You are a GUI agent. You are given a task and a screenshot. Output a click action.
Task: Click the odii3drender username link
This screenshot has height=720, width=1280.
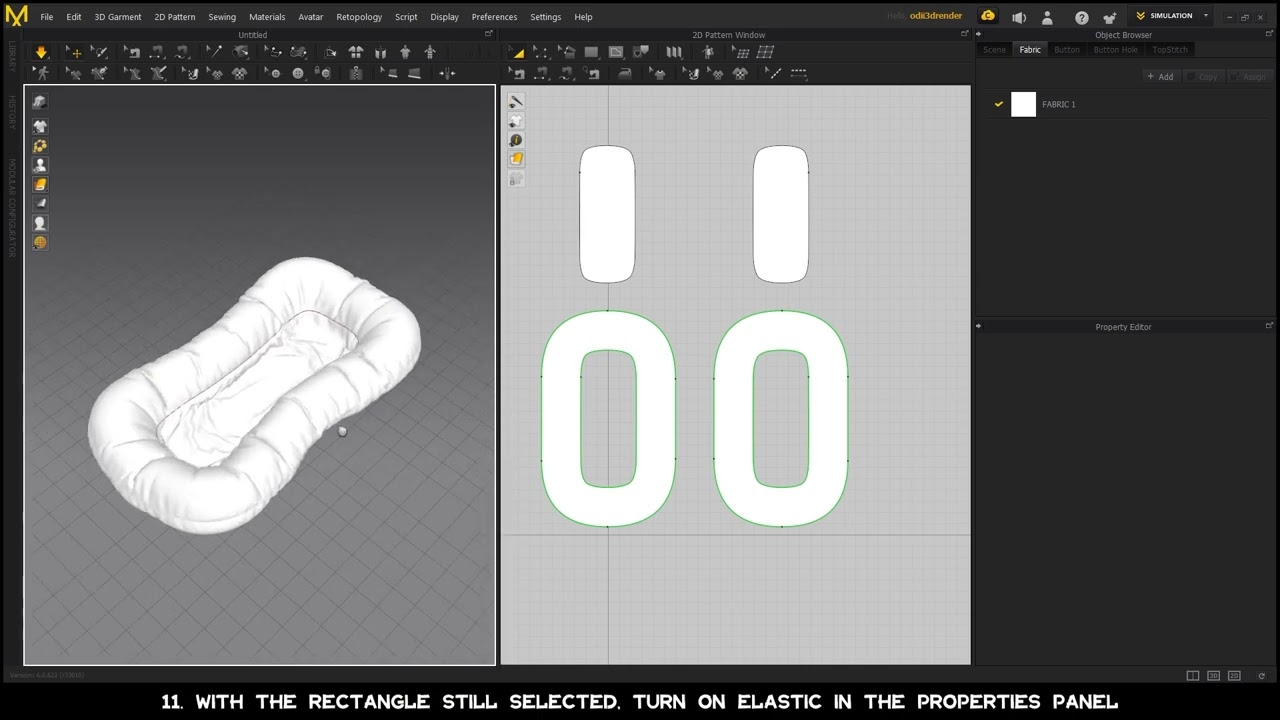[x=936, y=16]
